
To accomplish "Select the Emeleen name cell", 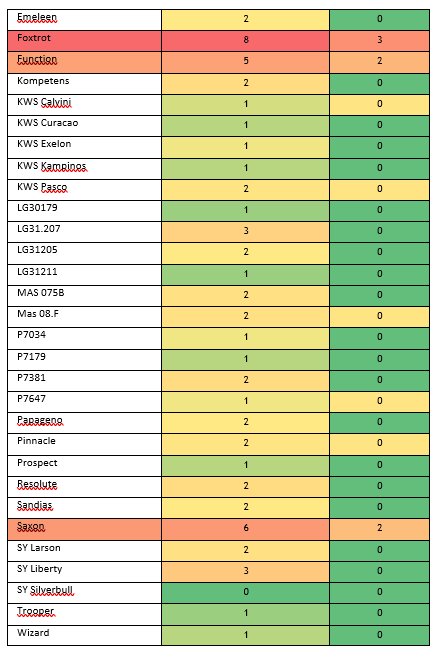I will [x=84, y=20].
